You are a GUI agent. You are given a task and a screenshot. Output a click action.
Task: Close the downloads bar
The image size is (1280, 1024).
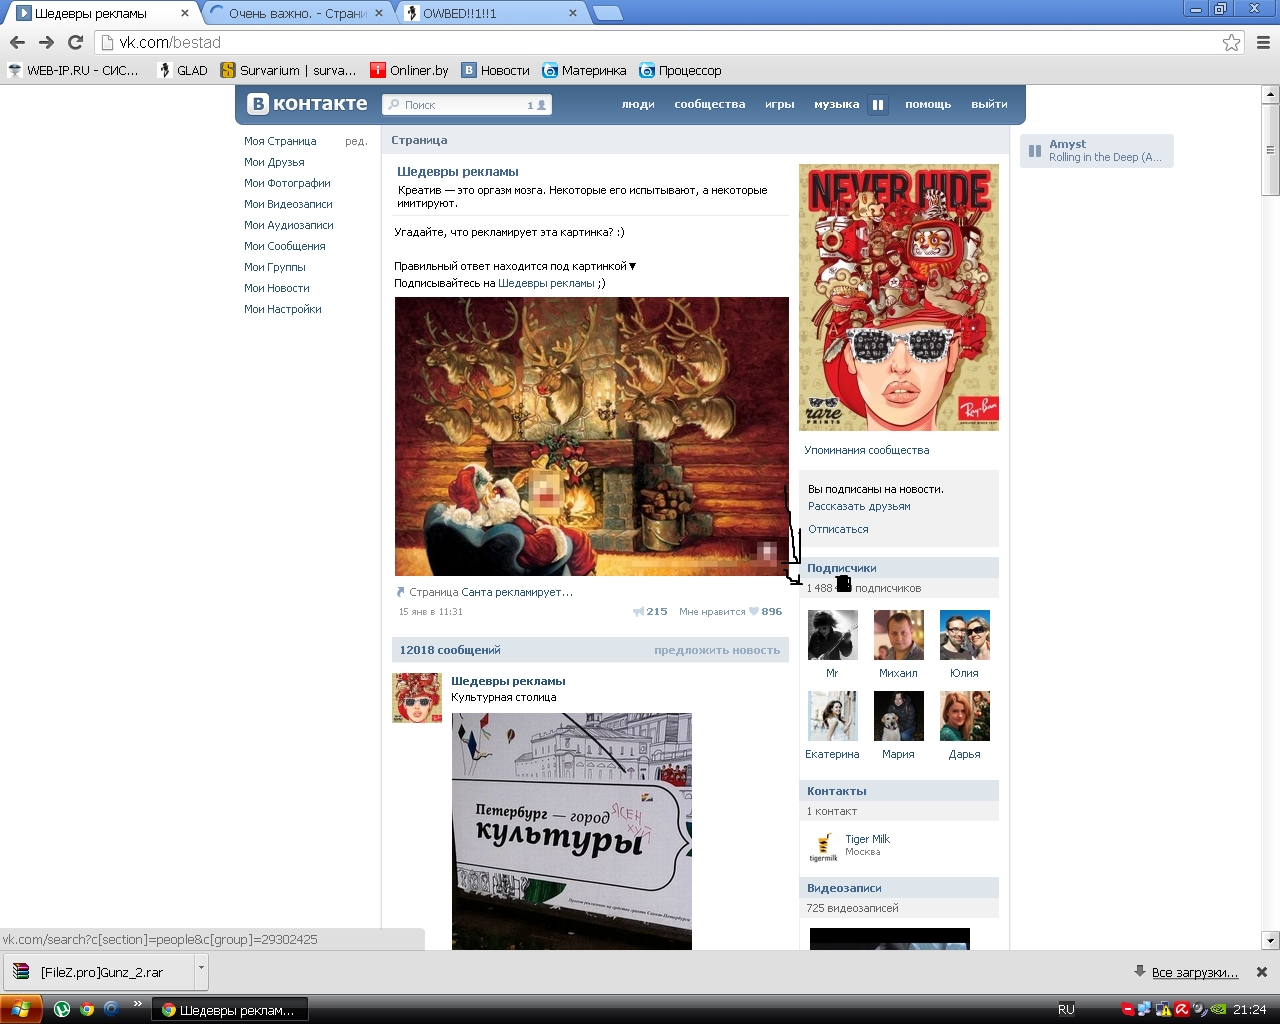pyautogui.click(x=1261, y=972)
